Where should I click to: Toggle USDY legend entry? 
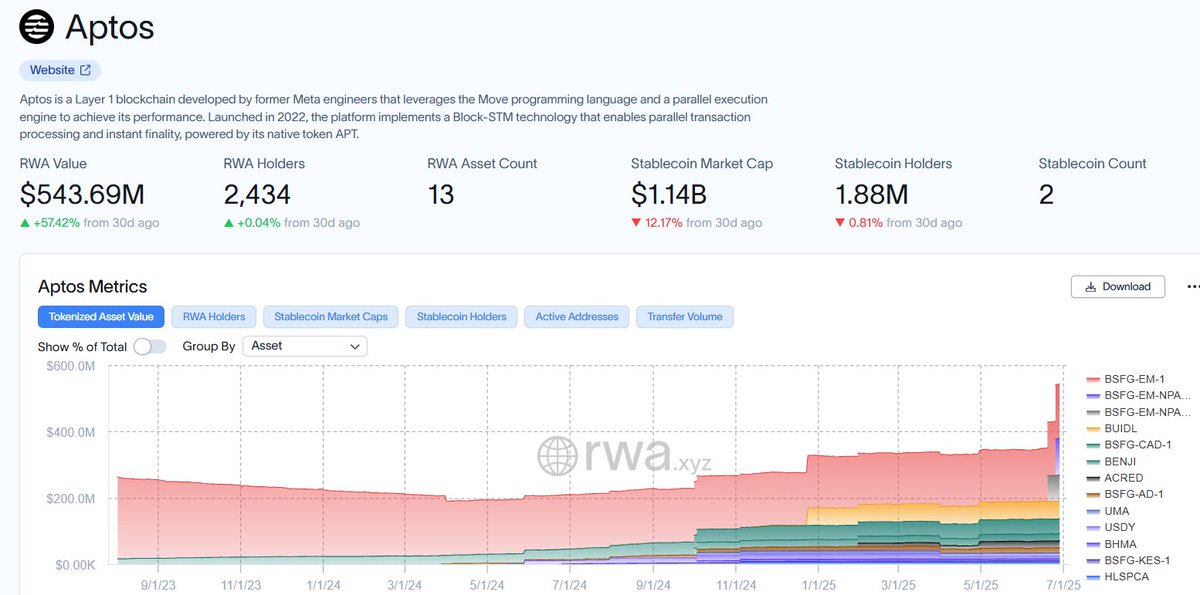(x=1112, y=528)
